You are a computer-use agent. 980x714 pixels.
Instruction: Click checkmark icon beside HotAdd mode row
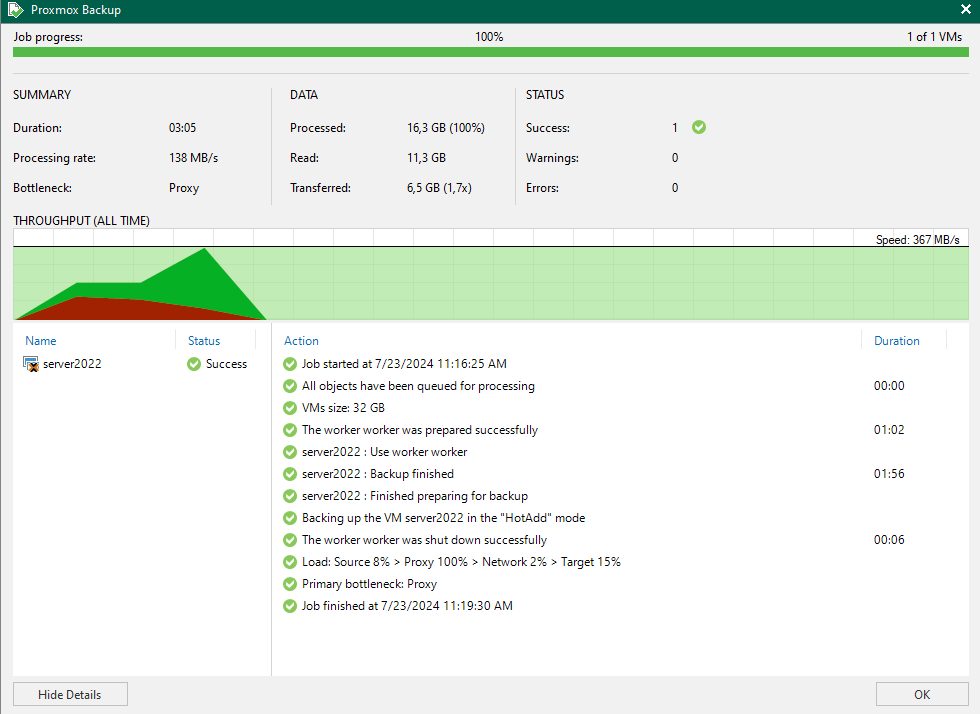289,518
